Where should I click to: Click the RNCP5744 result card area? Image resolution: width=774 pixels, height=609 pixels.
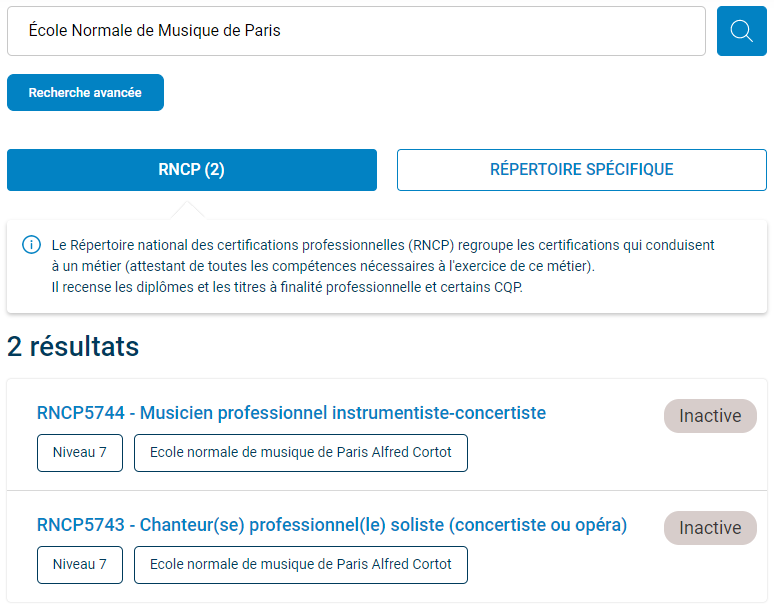click(387, 435)
